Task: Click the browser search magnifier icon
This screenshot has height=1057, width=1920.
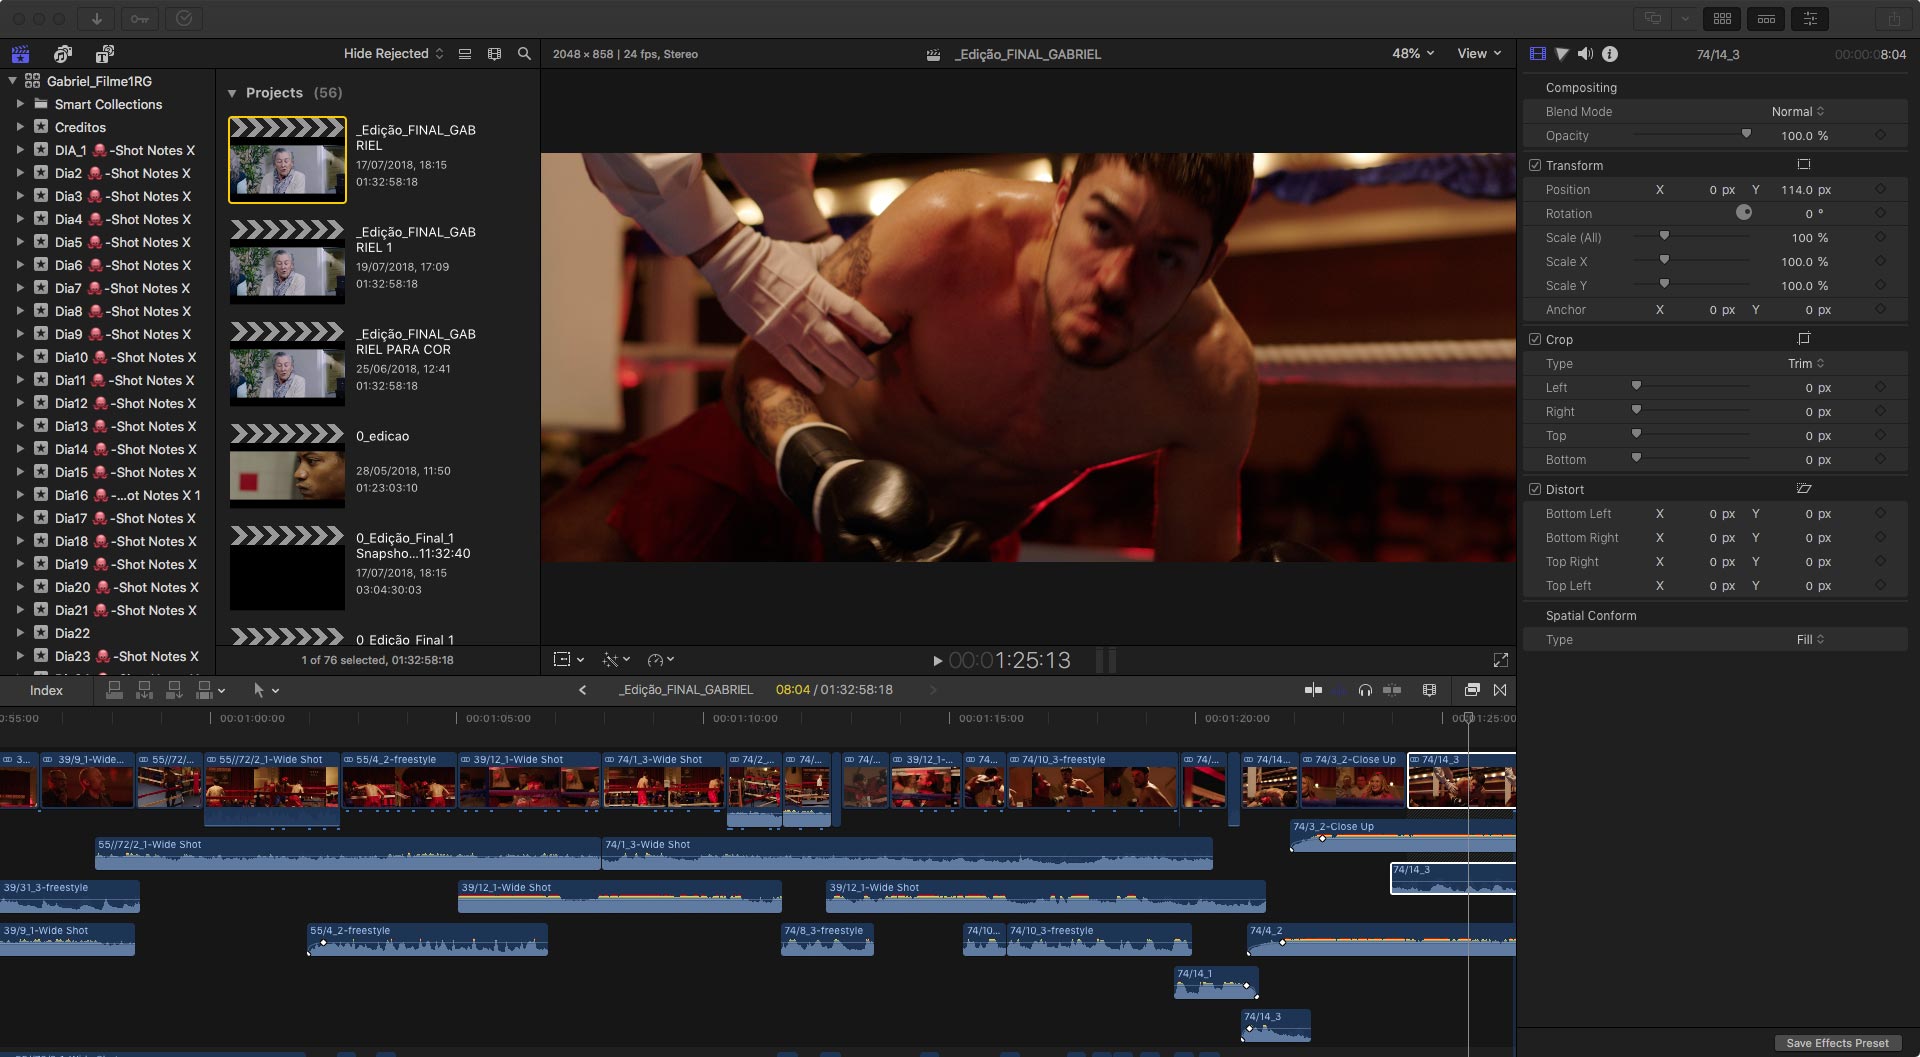Action: 524,54
